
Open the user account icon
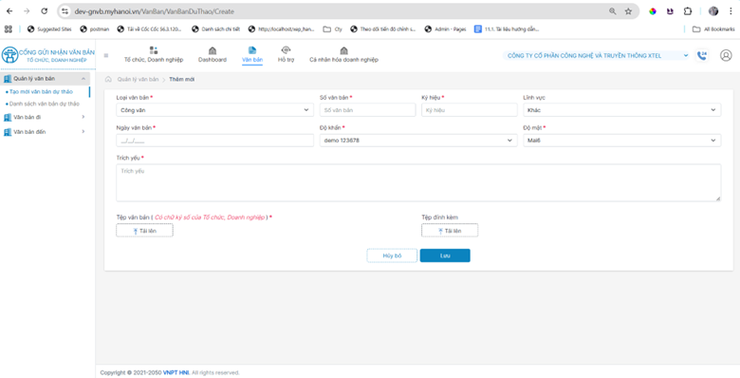click(x=725, y=56)
